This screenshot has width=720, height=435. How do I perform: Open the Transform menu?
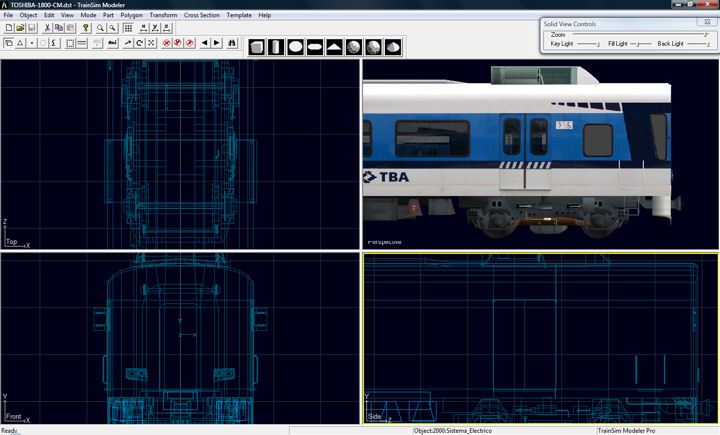pos(162,16)
